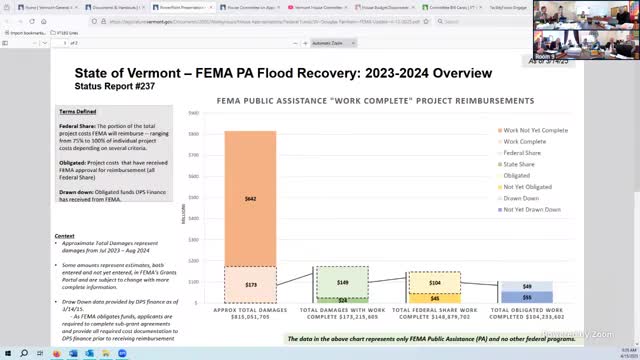Open Firefox from the taskbar

pos(57,353)
